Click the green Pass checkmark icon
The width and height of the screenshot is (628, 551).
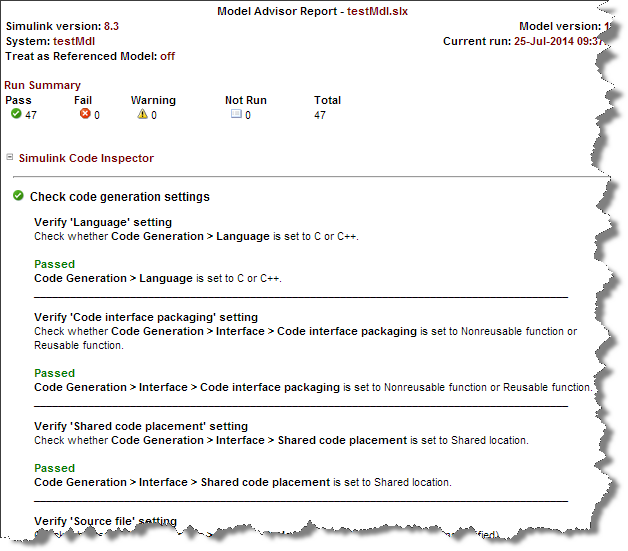click(16, 115)
